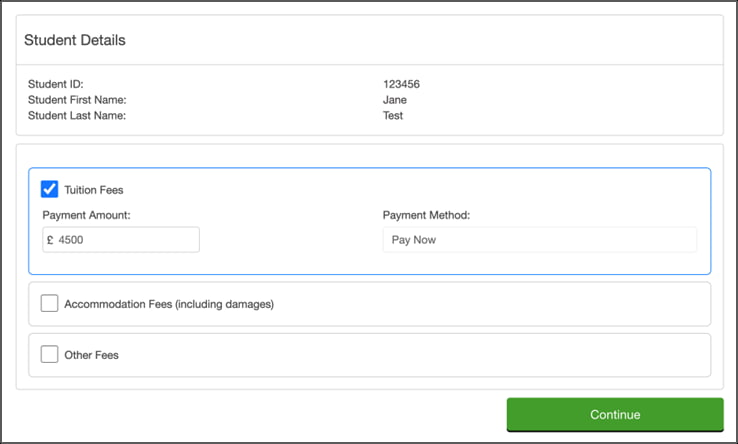The image size is (738, 444).
Task: Uncheck the Tuition Fees checkbox
Action: (49, 189)
